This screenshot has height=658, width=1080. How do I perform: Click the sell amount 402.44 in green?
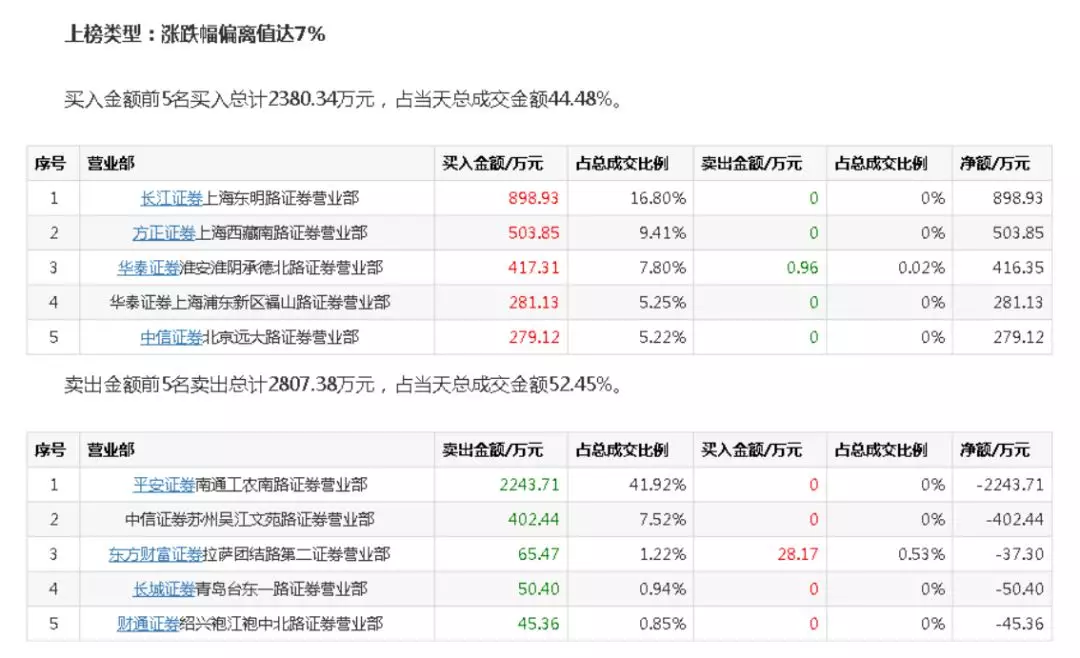click(x=533, y=520)
